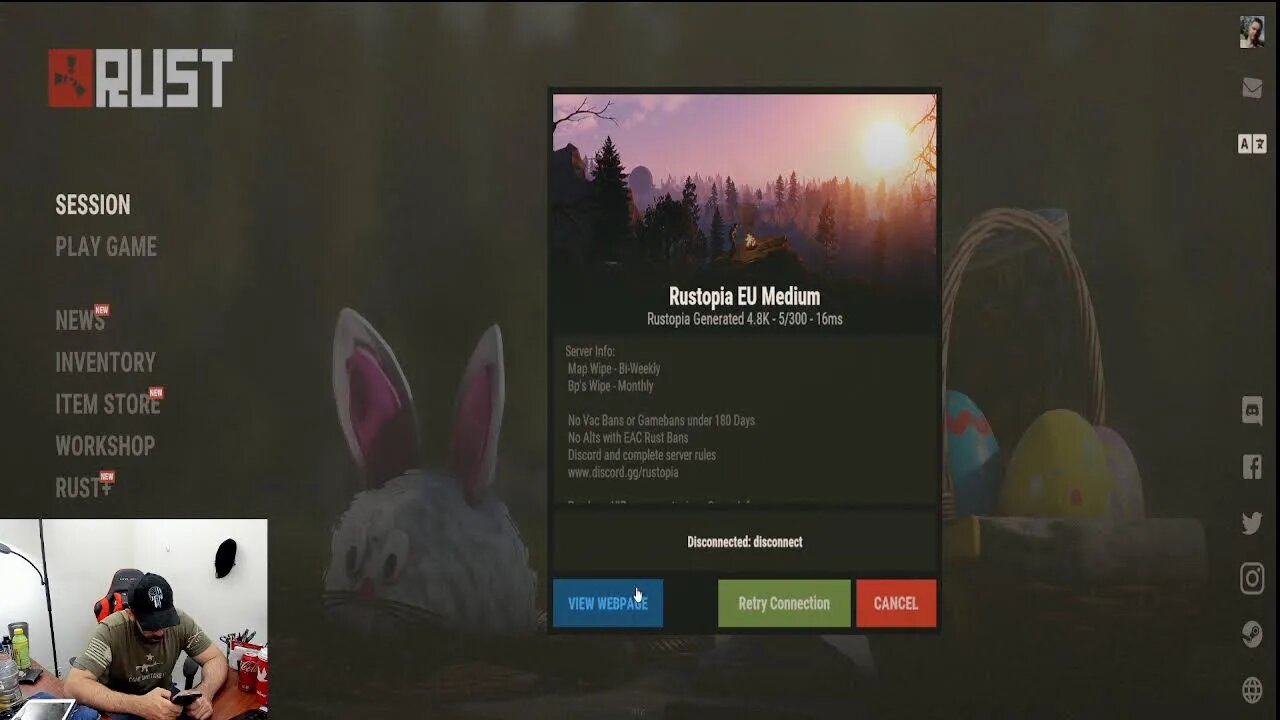This screenshot has height=720, width=1280.
Task: Open the Workshop menu item
Action: (105, 446)
